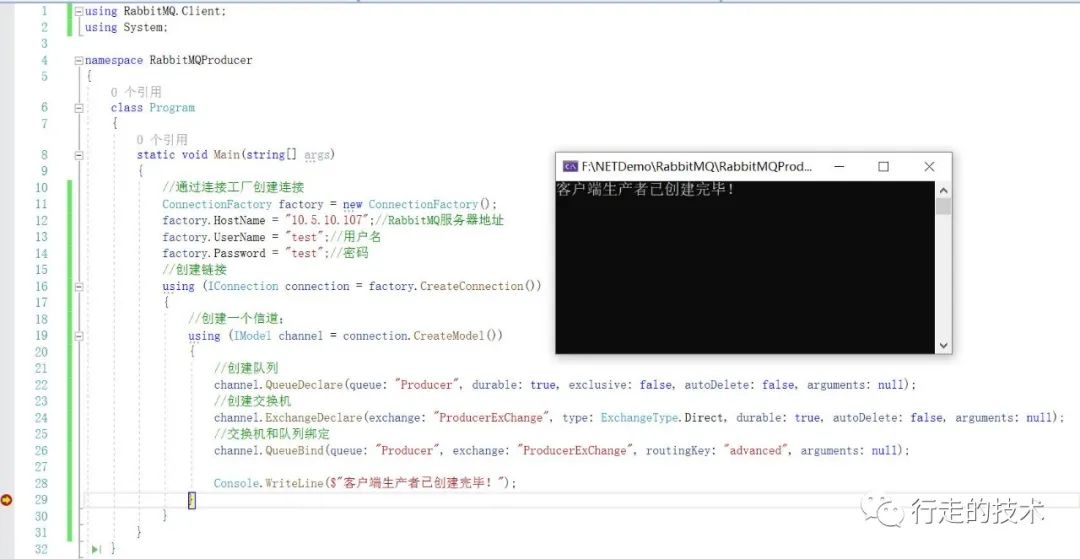Click the string "ProducerExChange" on line 24

tap(493, 417)
